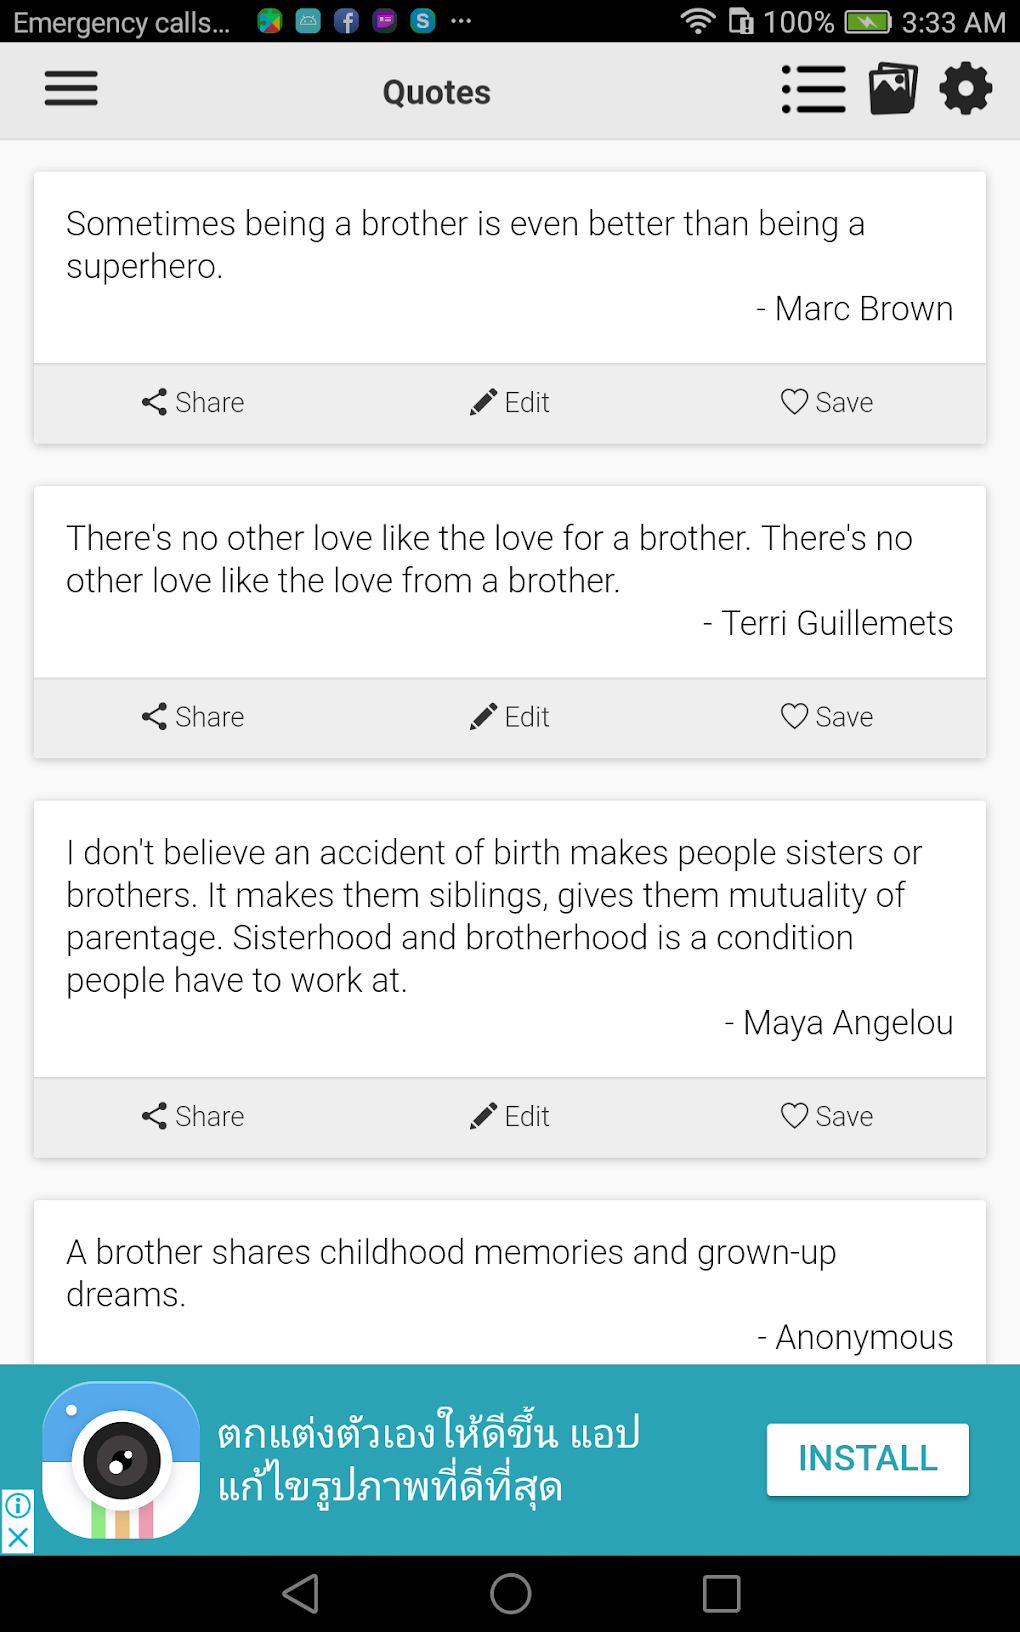Viewport: 1020px width, 1632px height.
Task: Tap the camera app ad thumbnail
Action: click(x=121, y=1460)
